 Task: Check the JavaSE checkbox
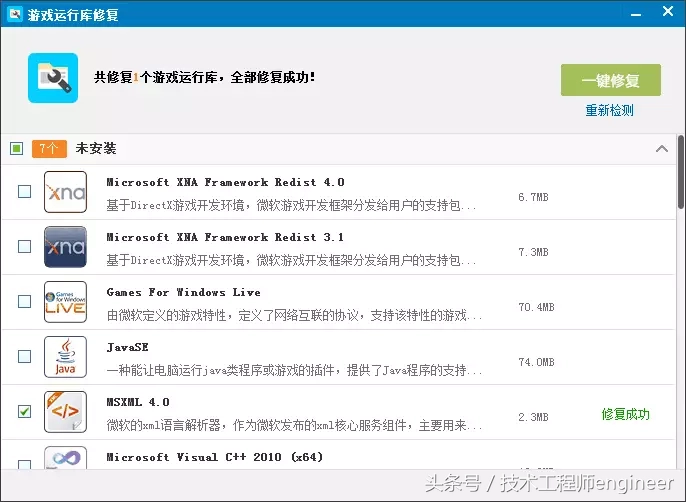[x=24, y=356]
